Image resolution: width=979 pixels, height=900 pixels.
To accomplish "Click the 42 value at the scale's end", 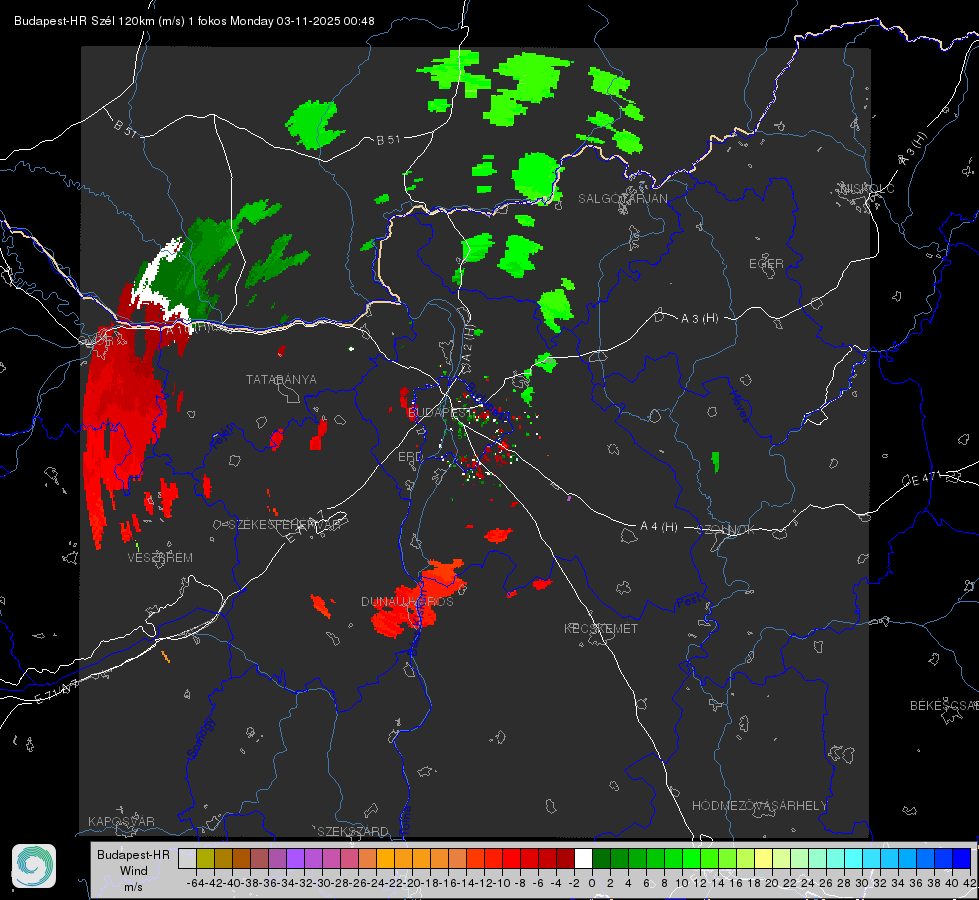I will tap(968, 883).
